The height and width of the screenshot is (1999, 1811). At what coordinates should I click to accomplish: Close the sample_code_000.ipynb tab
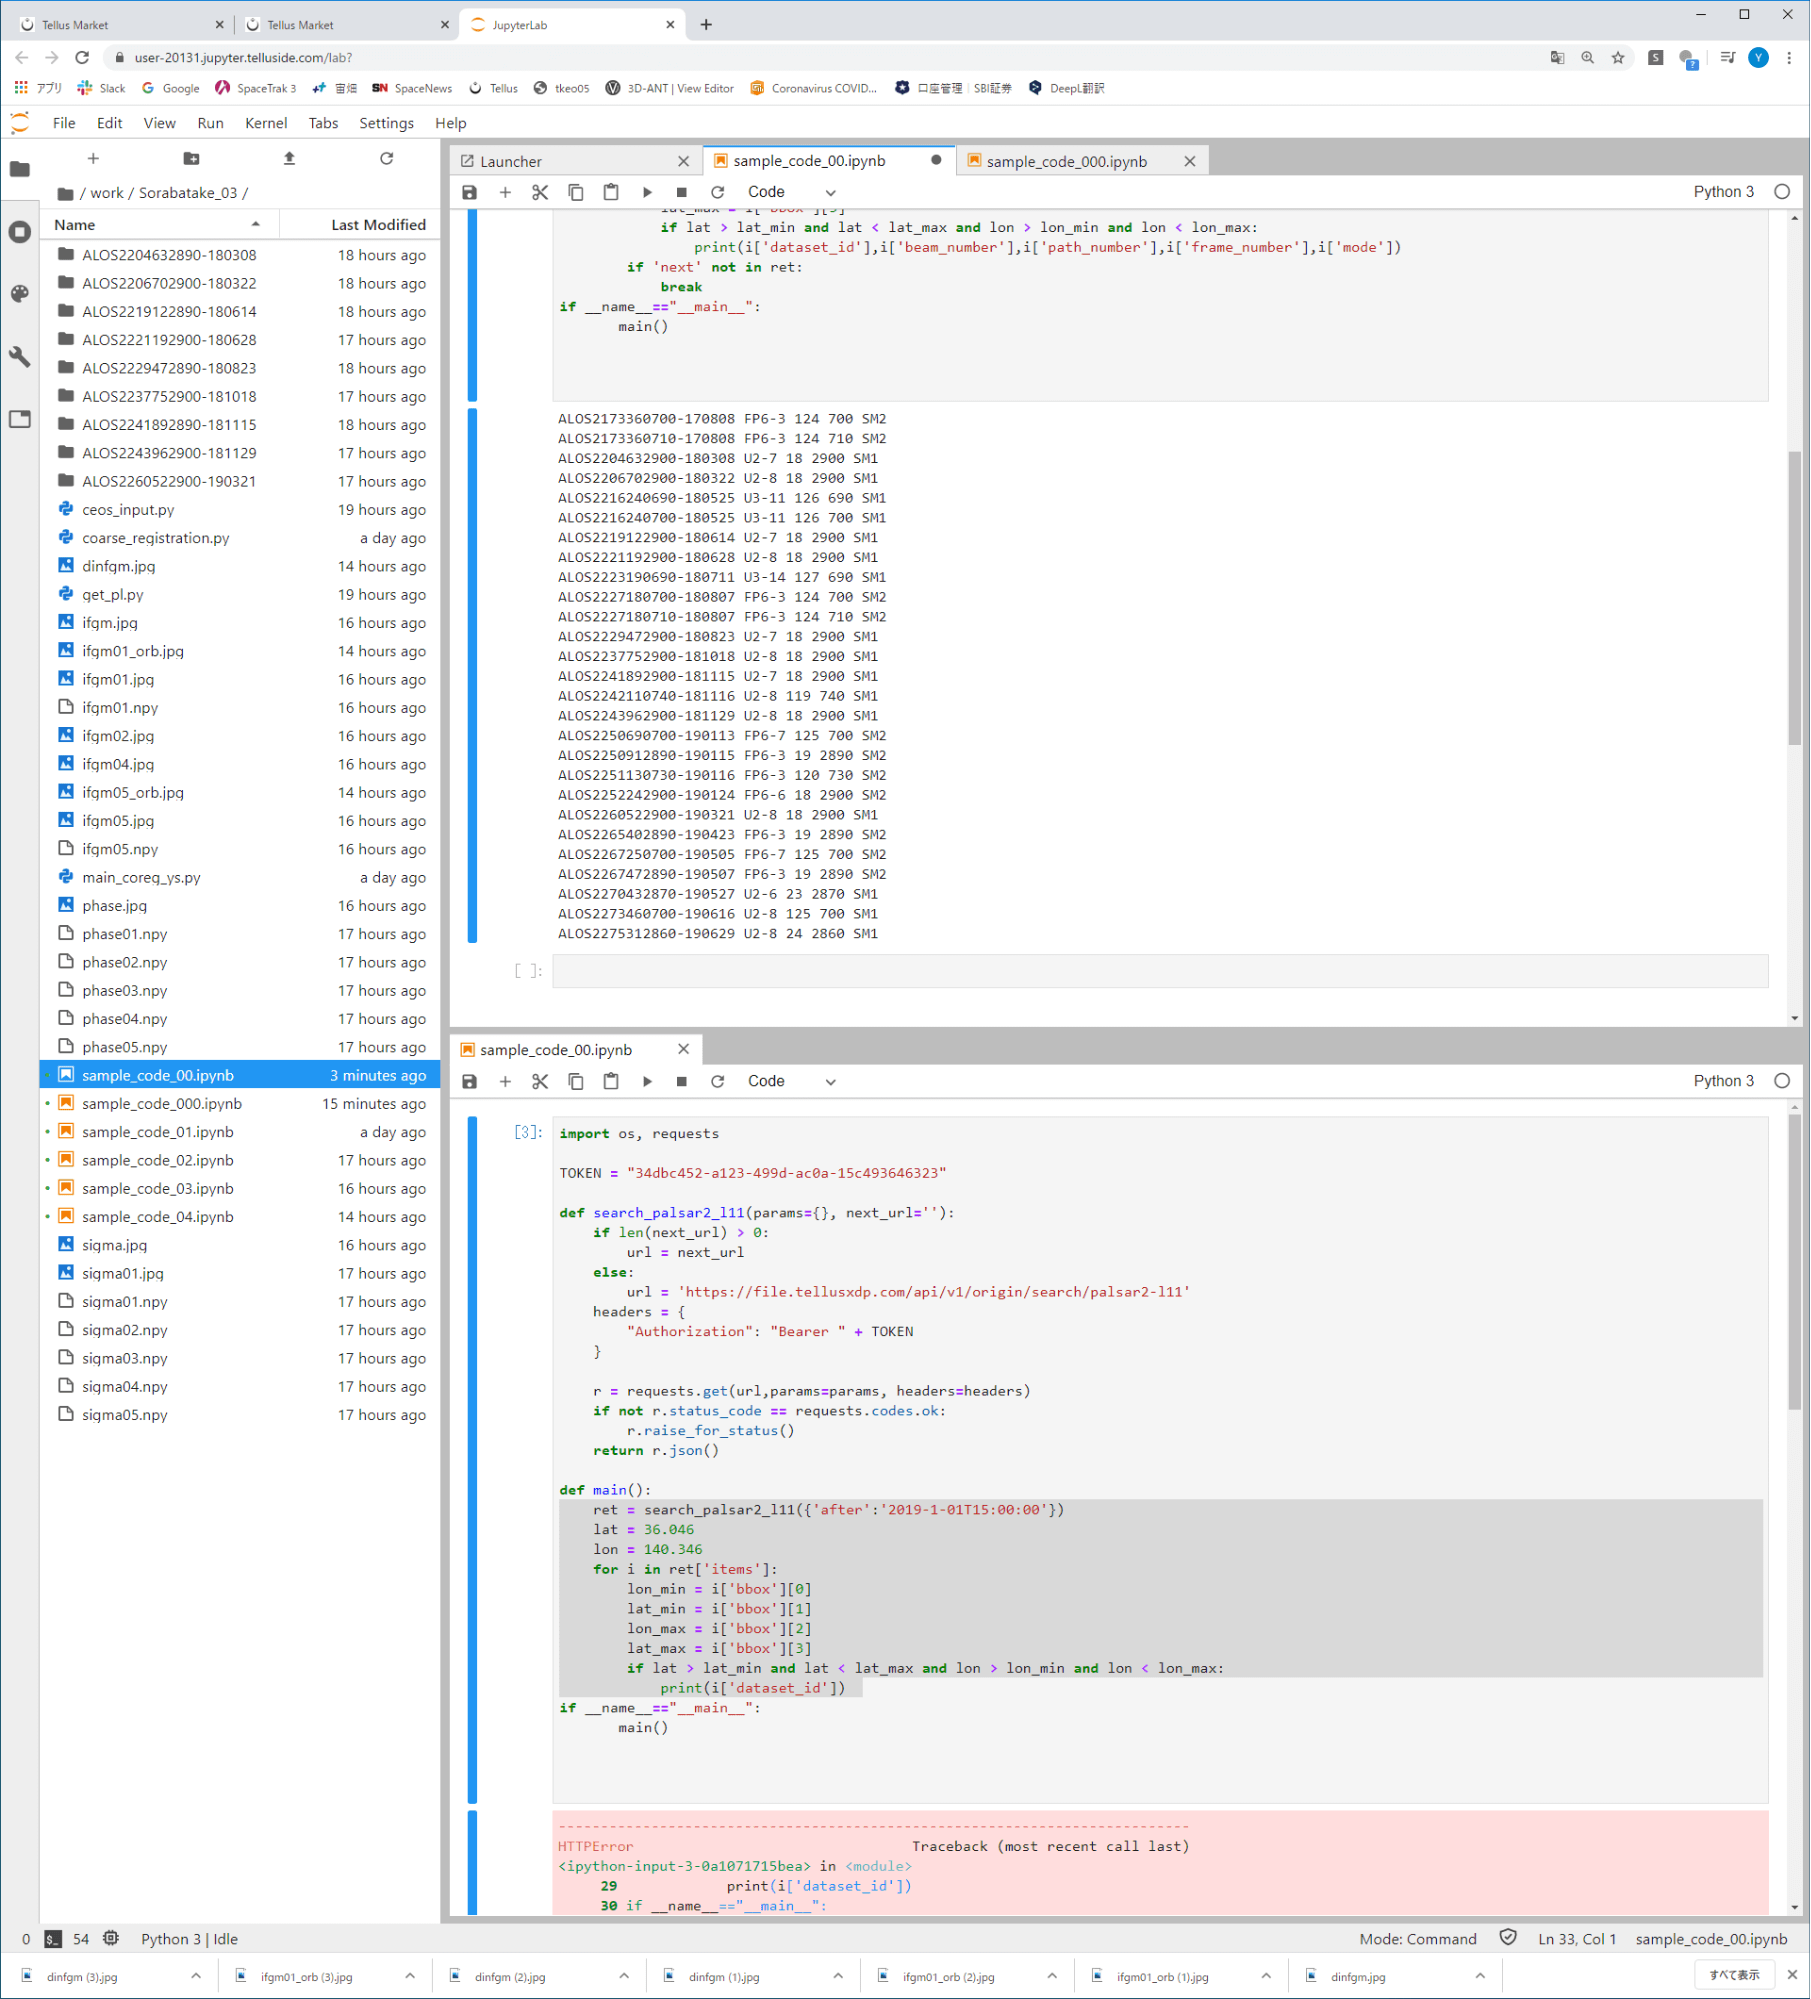pos(1190,161)
